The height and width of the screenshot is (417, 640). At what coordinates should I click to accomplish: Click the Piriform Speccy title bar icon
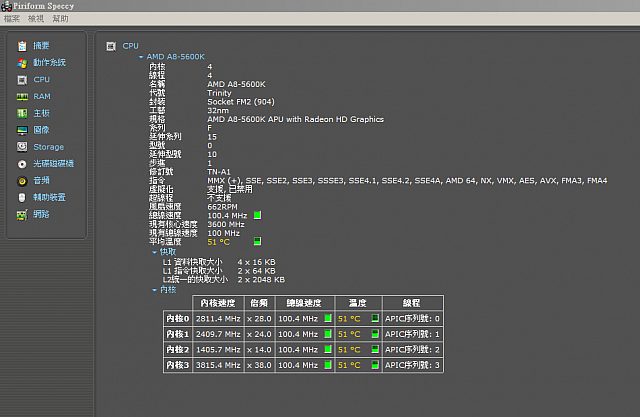6,6
